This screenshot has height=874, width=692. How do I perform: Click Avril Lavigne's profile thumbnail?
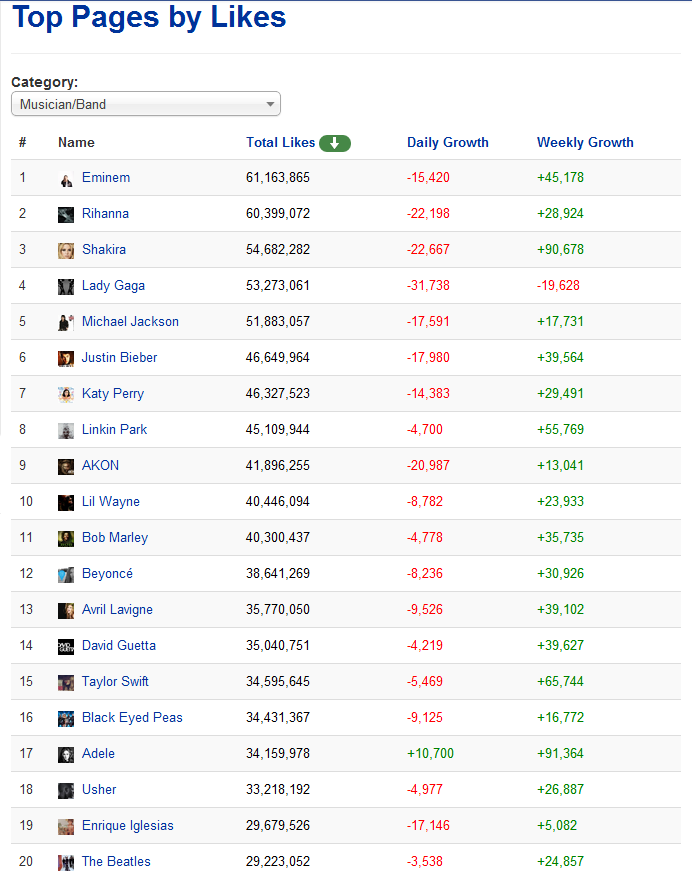[66, 611]
